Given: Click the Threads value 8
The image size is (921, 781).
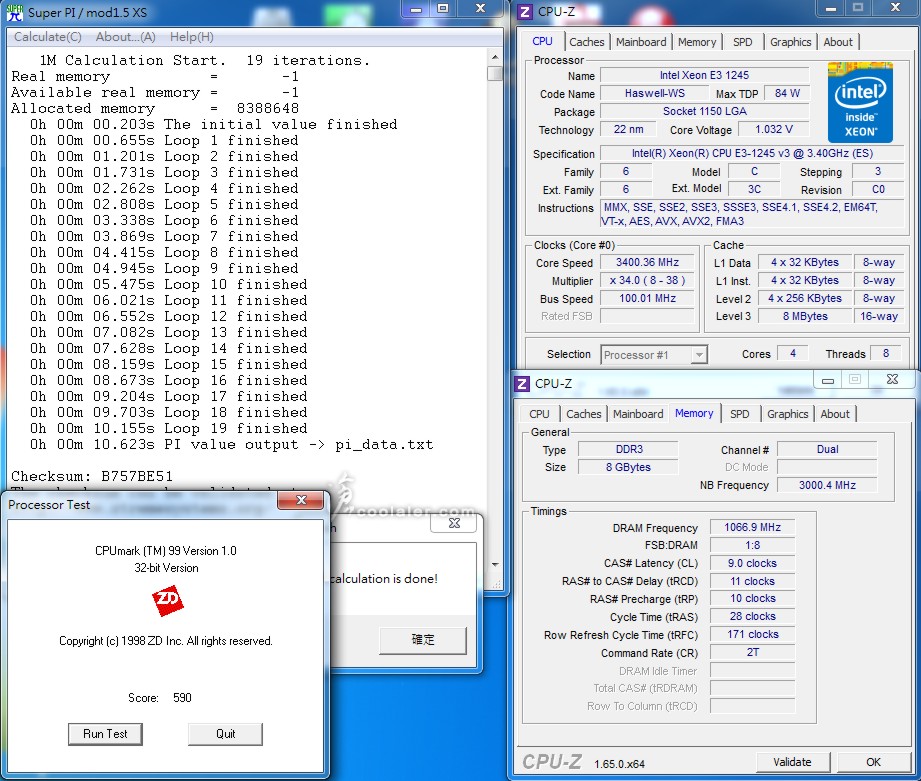Looking at the screenshot, I should (x=886, y=354).
